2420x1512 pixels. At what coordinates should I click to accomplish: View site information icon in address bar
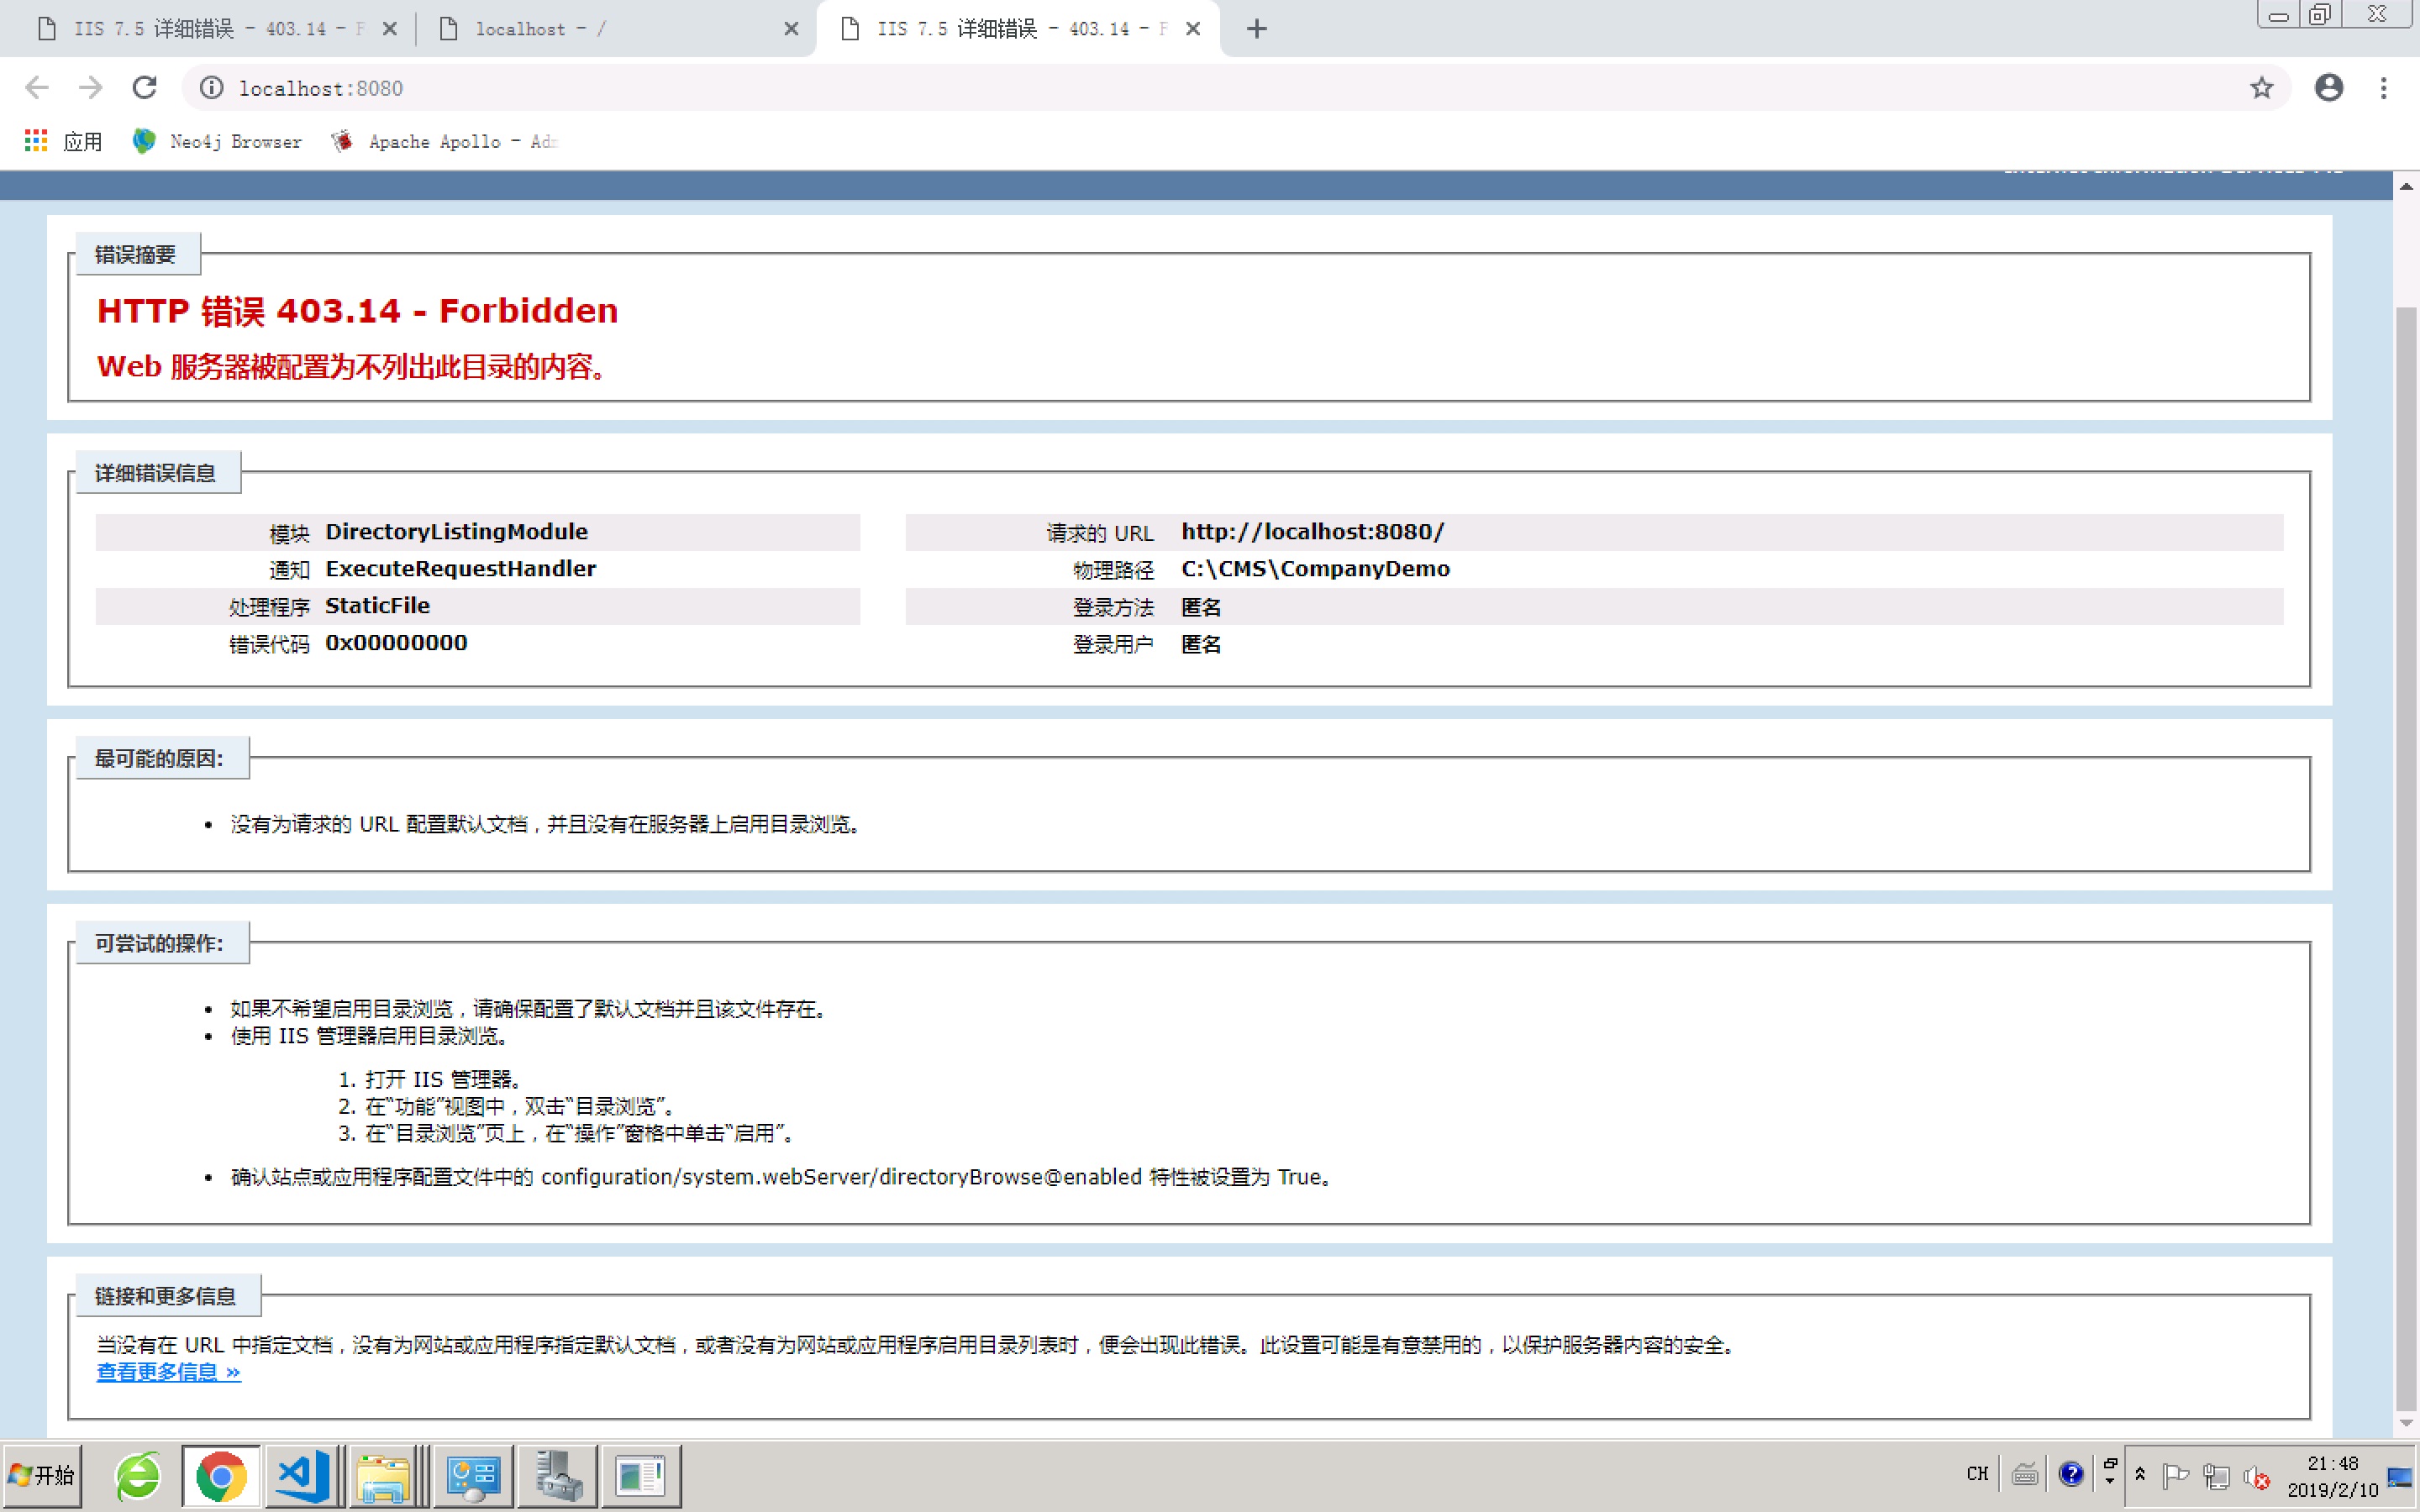[x=211, y=88]
